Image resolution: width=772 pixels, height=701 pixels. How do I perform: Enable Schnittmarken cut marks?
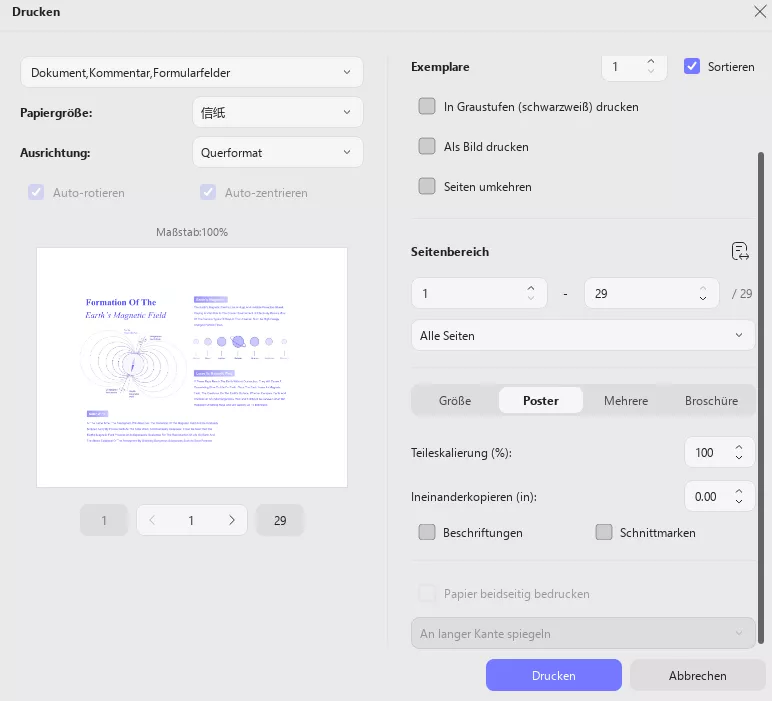(603, 532)
